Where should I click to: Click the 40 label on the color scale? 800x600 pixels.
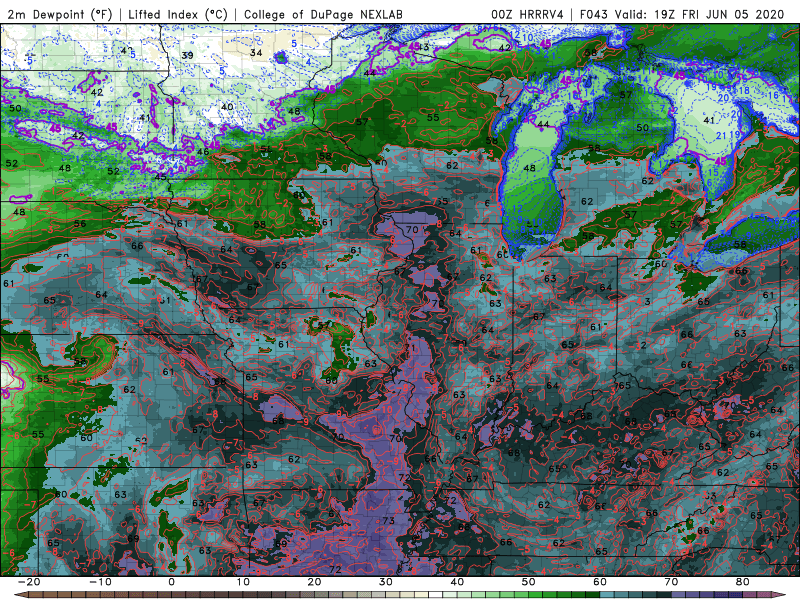coord(457,582)
